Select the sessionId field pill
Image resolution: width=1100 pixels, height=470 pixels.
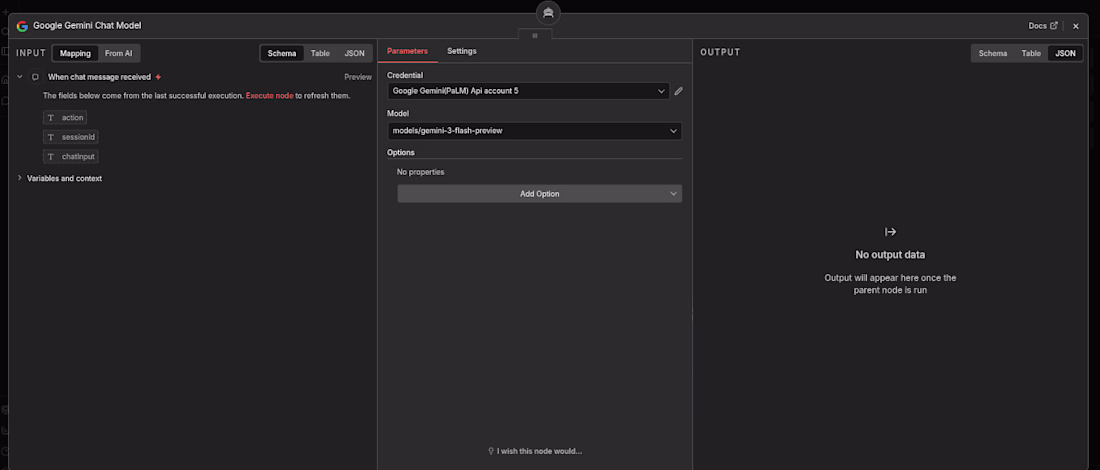[71, 137]
